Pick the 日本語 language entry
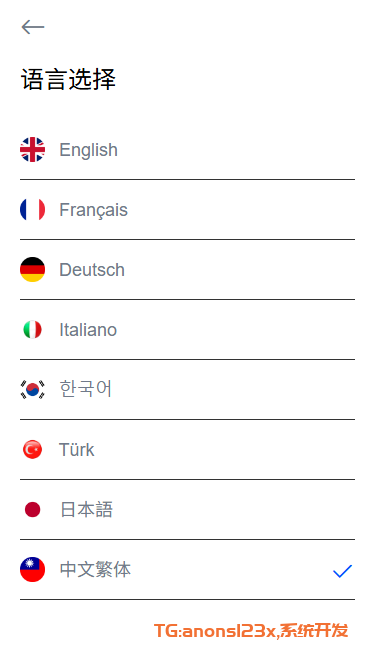 188,510
